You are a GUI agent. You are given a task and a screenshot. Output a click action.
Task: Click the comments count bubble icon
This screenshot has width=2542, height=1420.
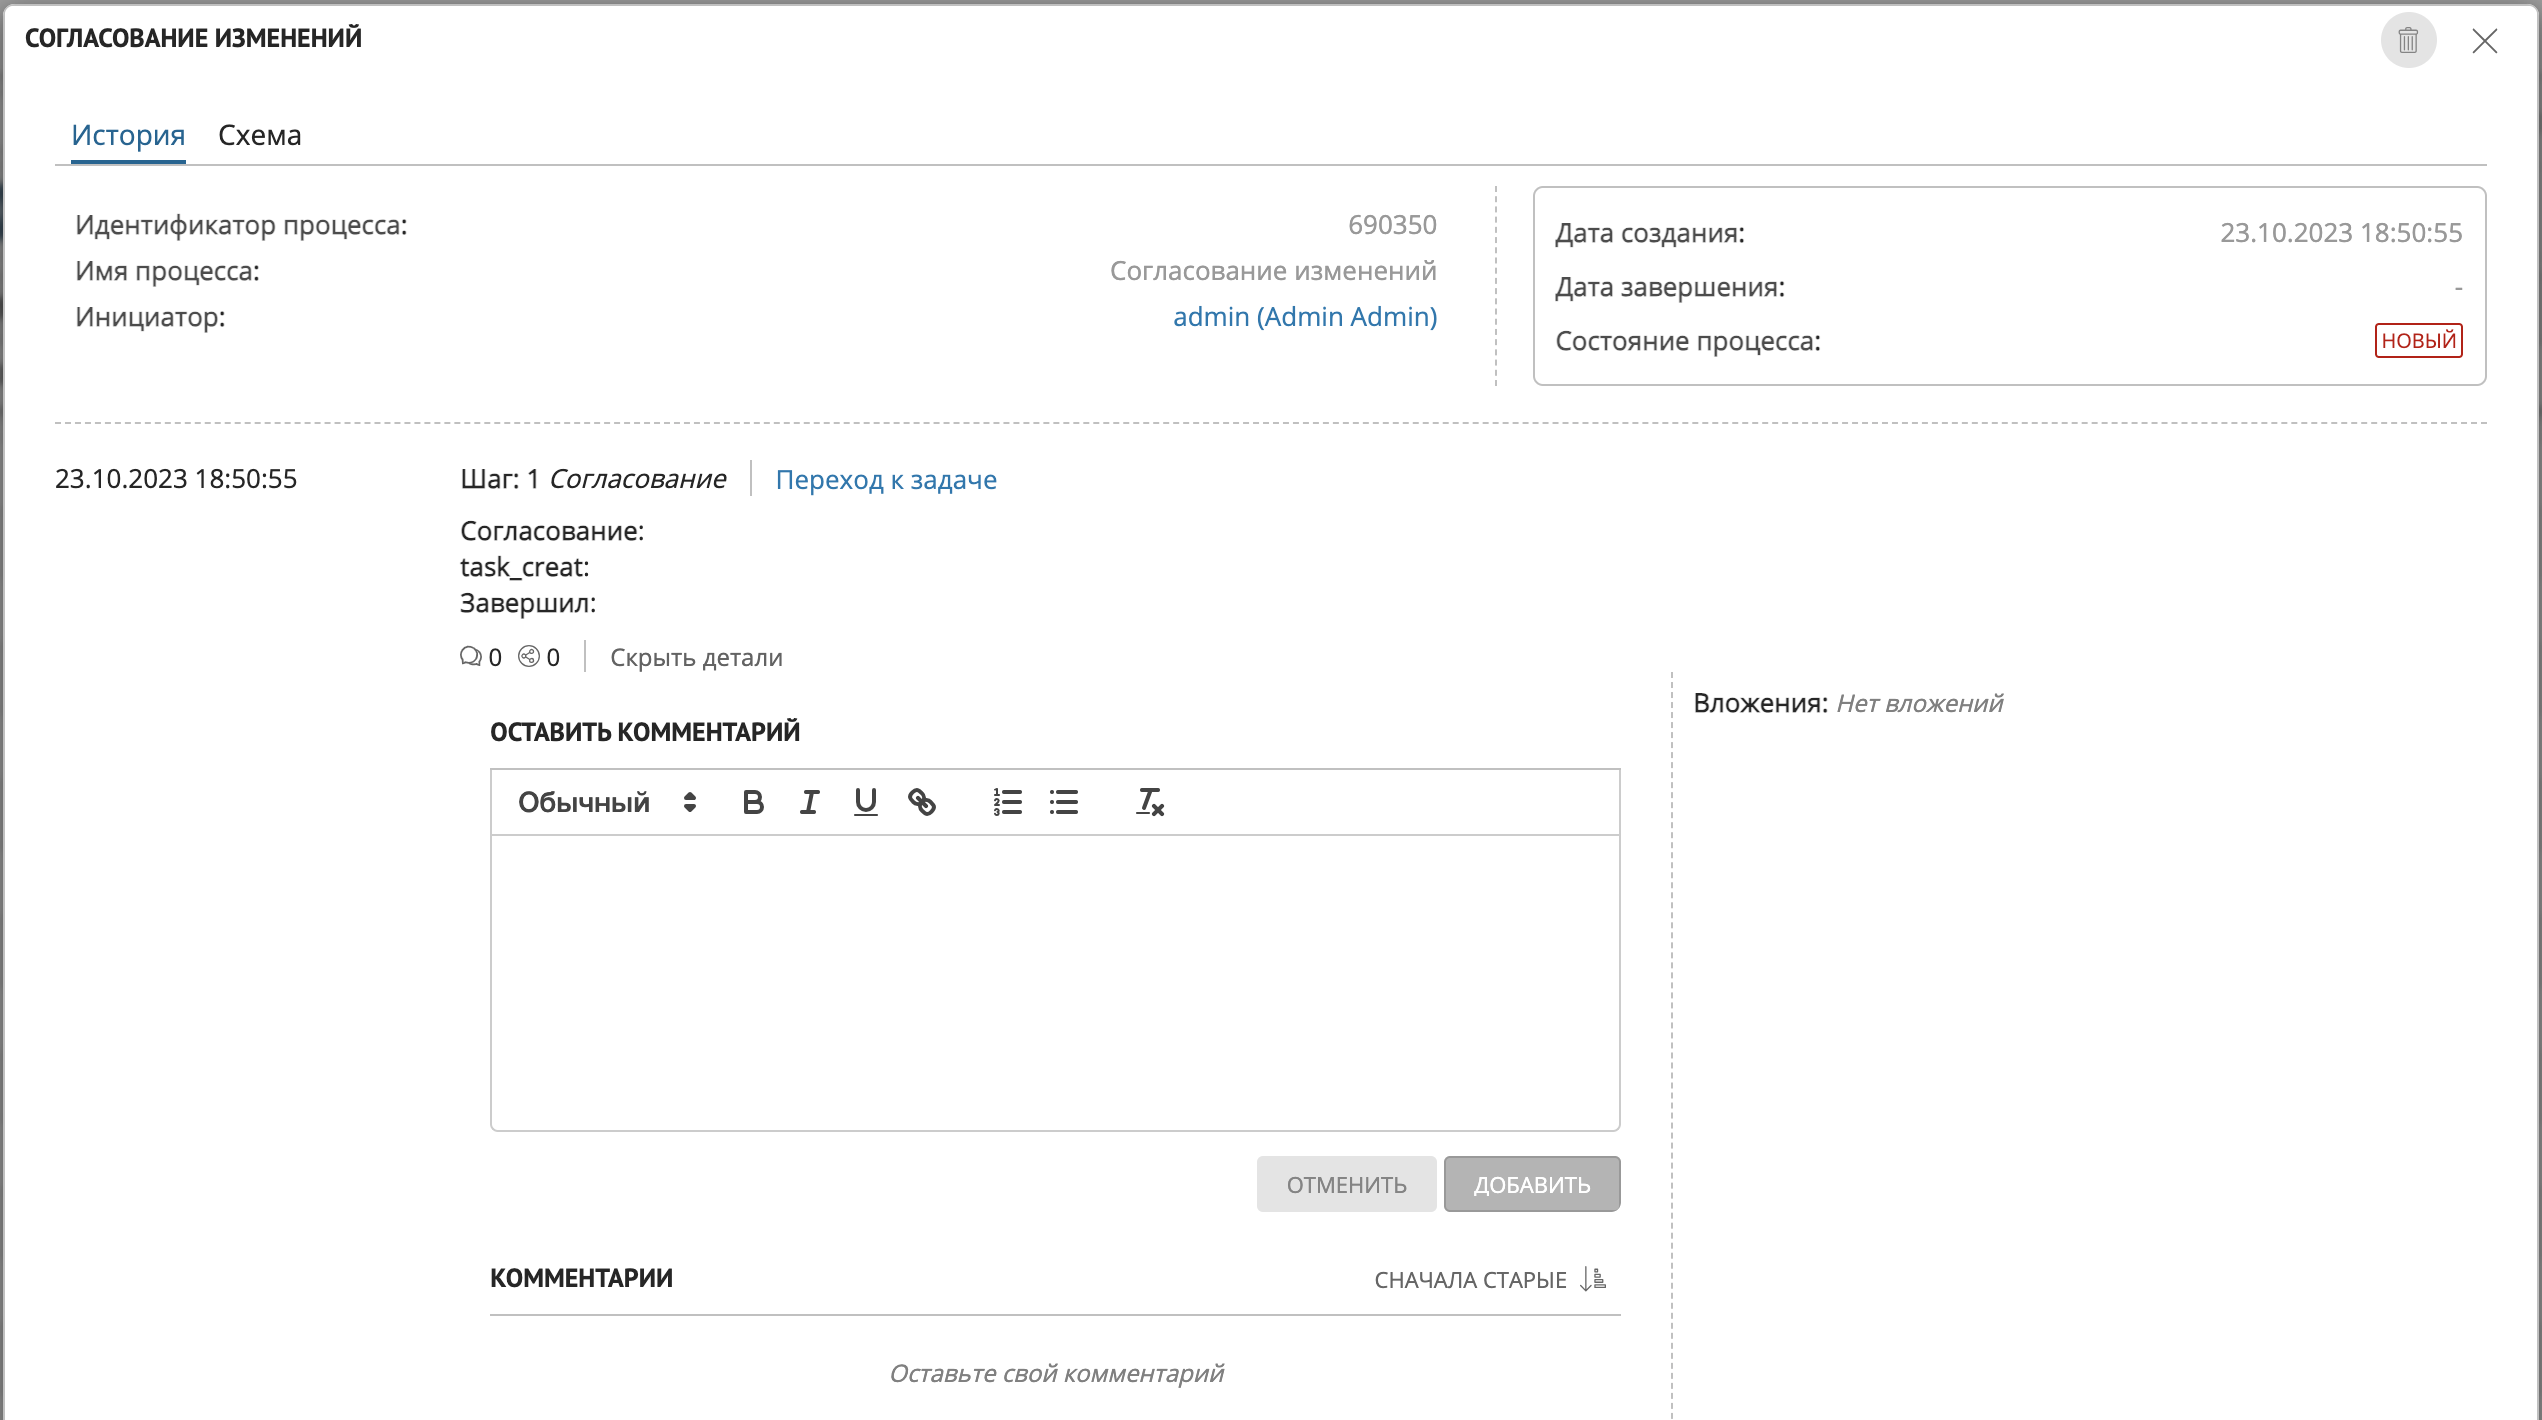pyautogui.click(x=470, y=657)
